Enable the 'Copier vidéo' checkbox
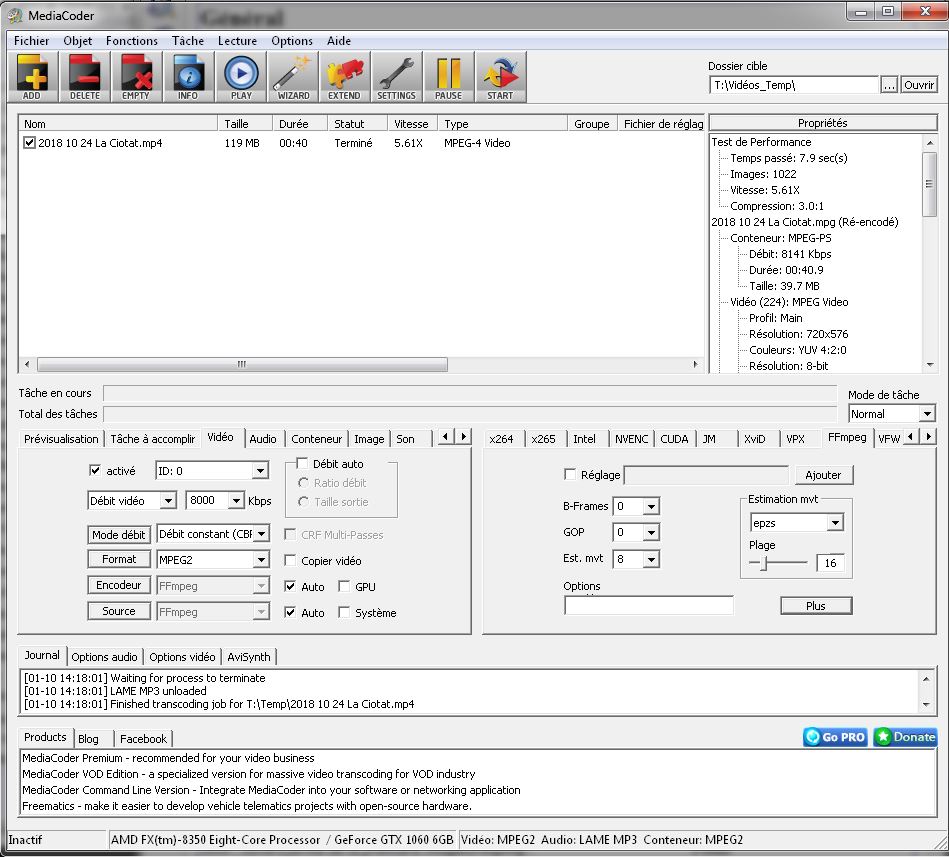This screenshot has height=857, width=949. tap(291, 561)
